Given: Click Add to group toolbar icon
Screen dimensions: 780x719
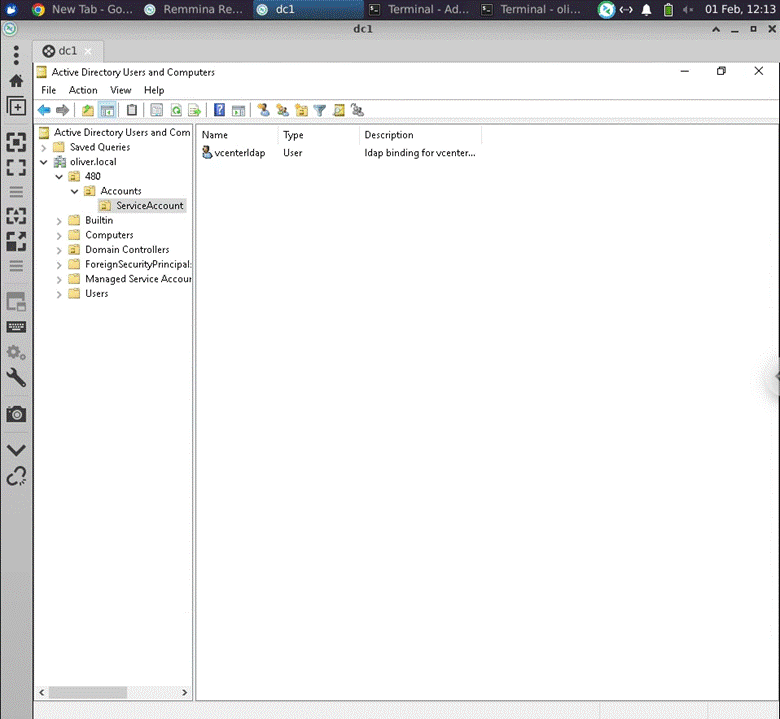Looking at the screenshot, I should pyautogui.click(x=357, y=110).
